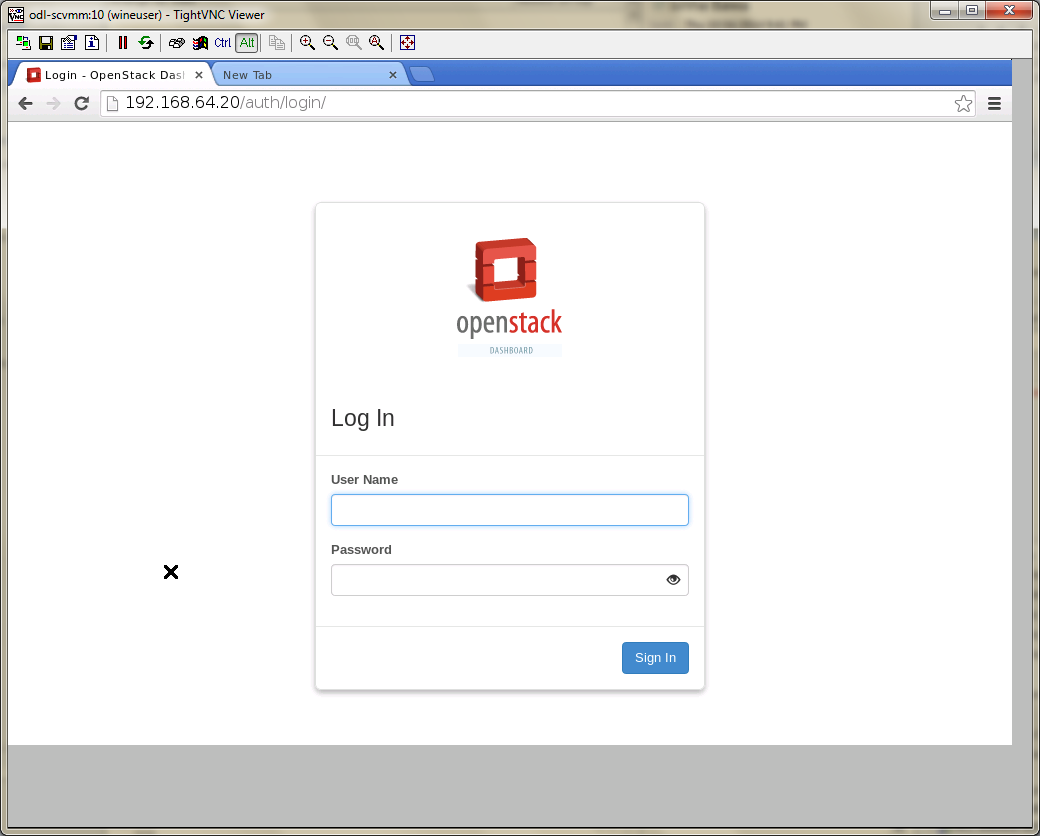Close the Login - OpenStack Dashboard tab
This screenshot has width=1040, height=836.
198,75
